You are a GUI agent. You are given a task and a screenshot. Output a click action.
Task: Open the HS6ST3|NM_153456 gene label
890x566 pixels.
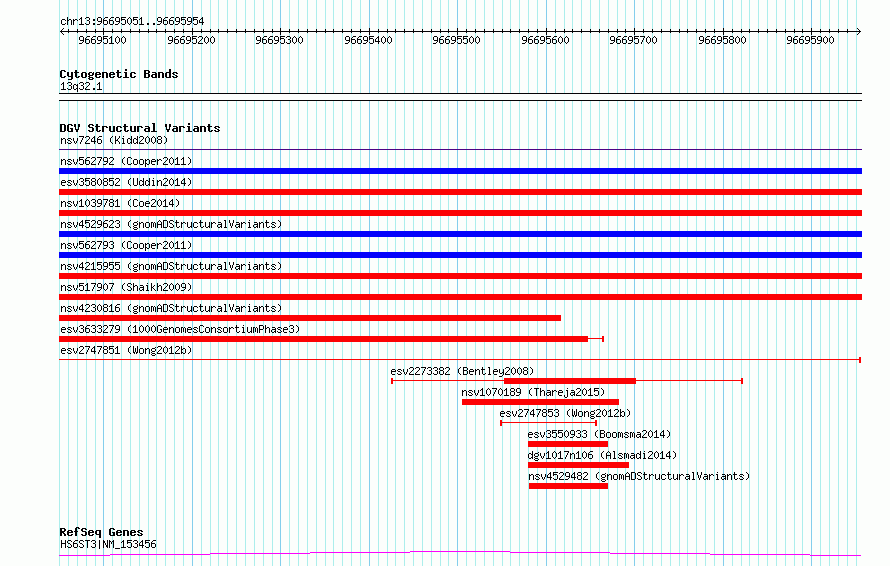108,544
